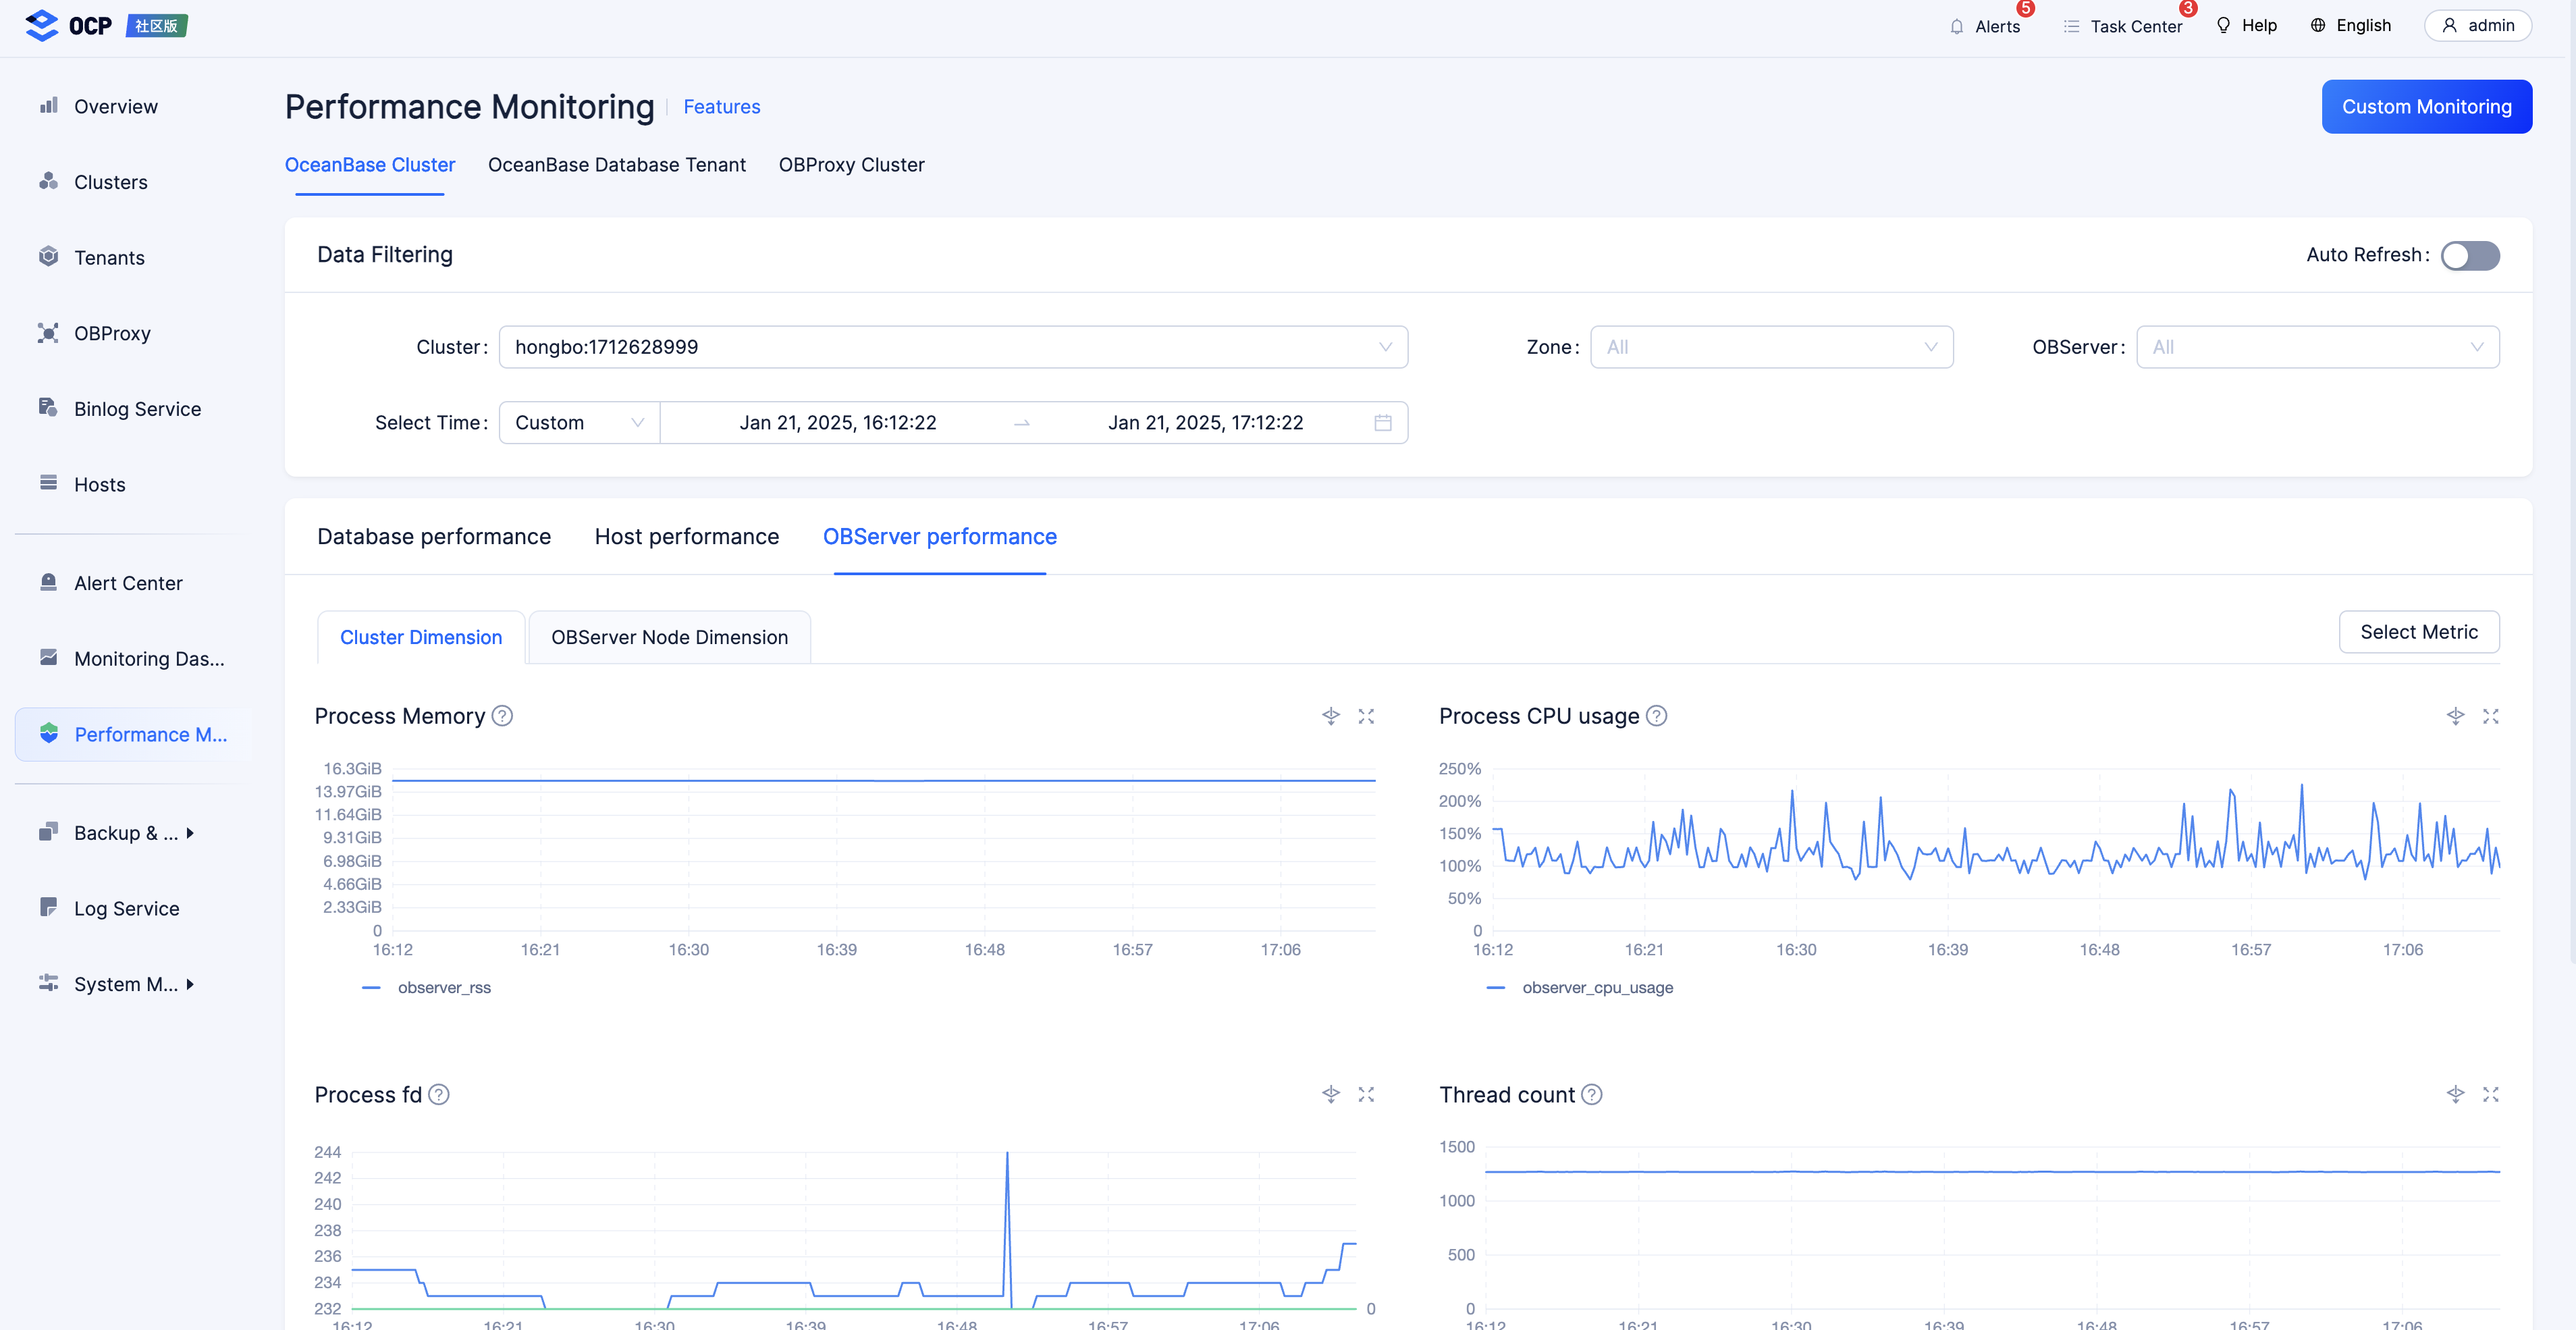Screen dimensions: 2576x1330
Task: Open the English language selector
Action: (2351, 26)
